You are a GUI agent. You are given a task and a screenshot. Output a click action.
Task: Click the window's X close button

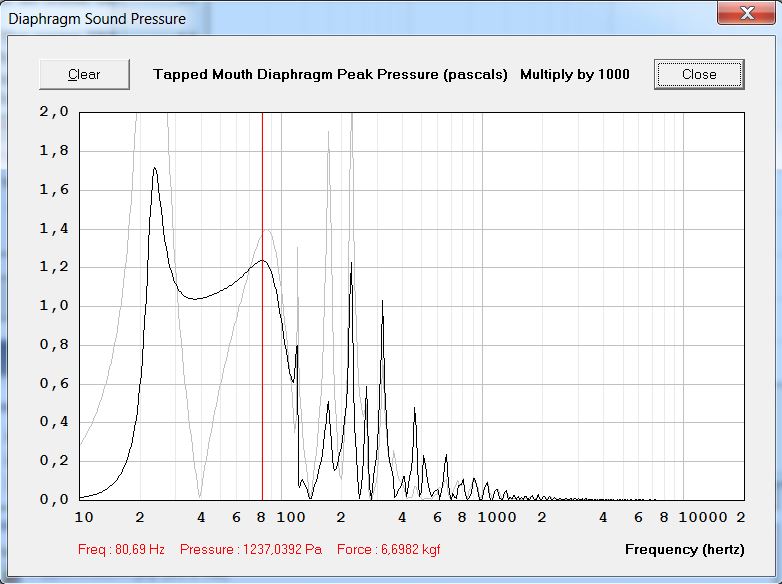pos(747,12)
